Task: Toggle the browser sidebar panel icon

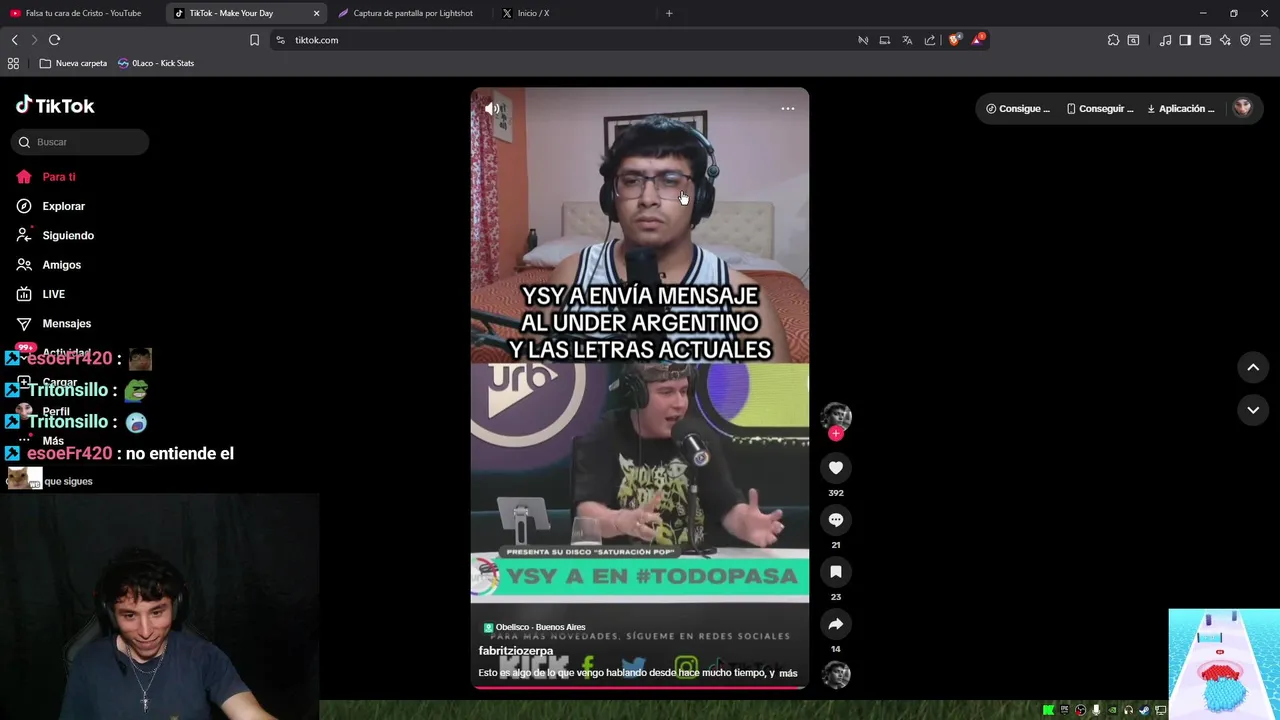Action: (1185, 40)
